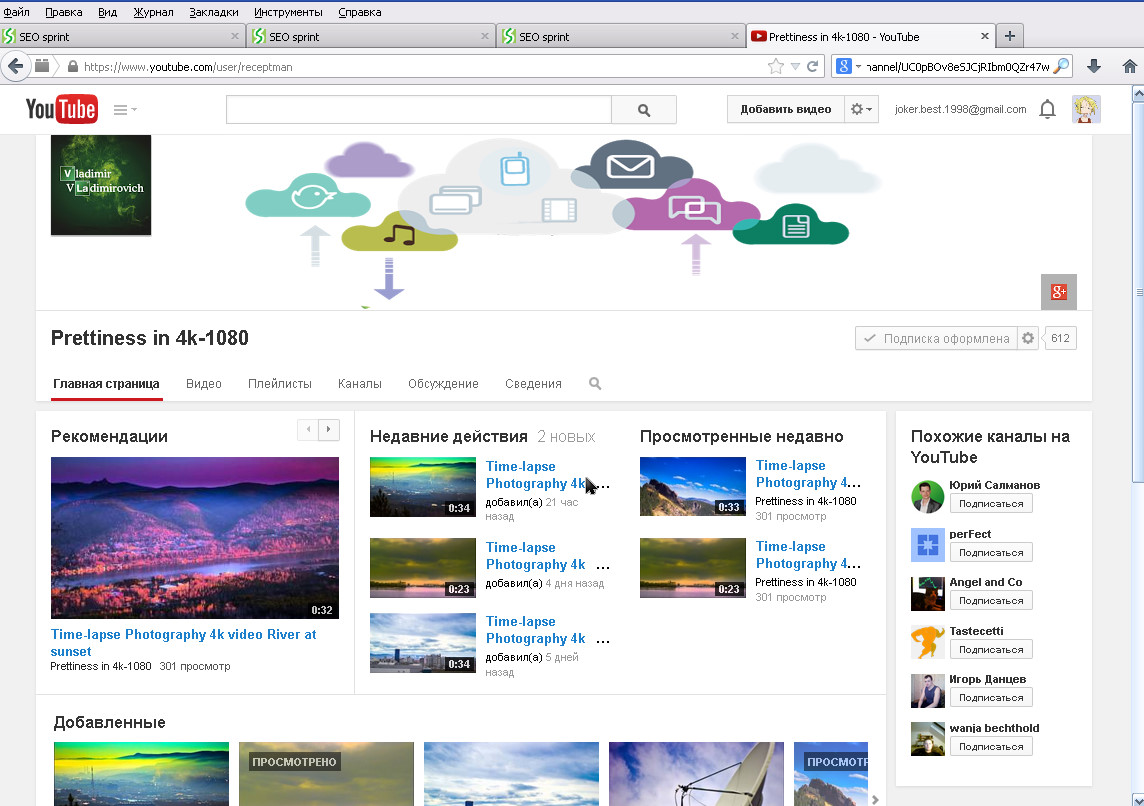Click the site identity lock icon
The height and width of the screenshot is (806, 1144).
[72, 66]
